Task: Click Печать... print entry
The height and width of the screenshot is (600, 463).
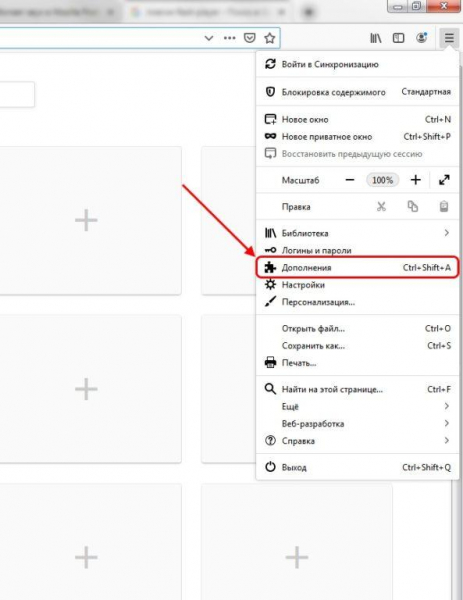Action: (357, 362)
